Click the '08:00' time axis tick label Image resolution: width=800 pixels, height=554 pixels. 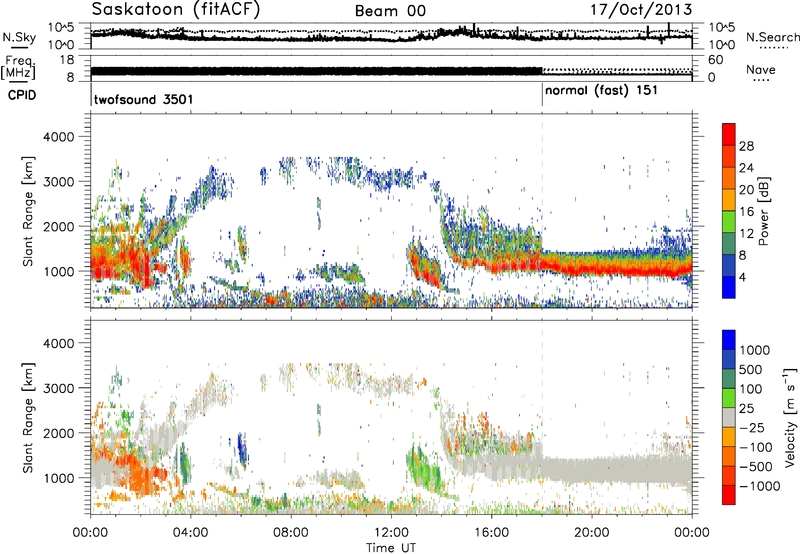291,533
